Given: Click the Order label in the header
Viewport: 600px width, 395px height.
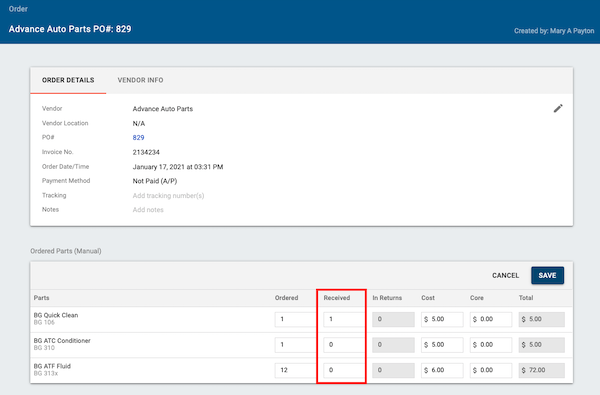Looking at the screenshot, I should pos(18,9).
